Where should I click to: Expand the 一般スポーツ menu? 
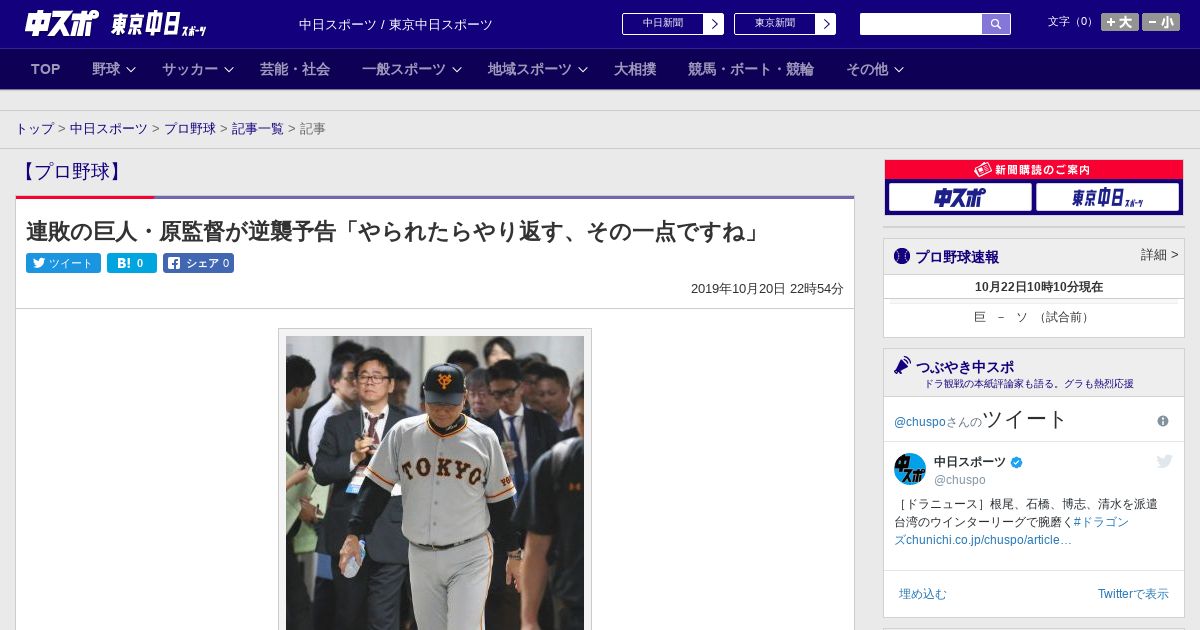click(x=412, y=69)
